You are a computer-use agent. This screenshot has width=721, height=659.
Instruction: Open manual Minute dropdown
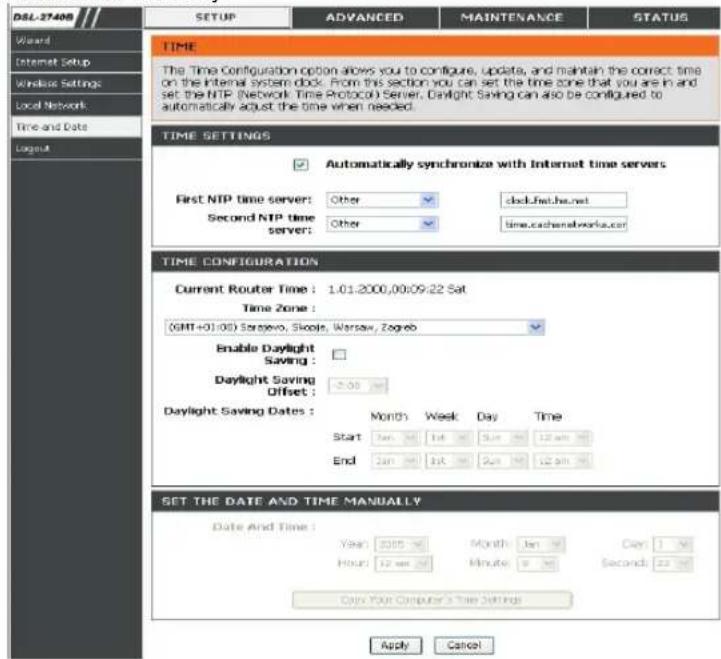click(x=538, y=563)
